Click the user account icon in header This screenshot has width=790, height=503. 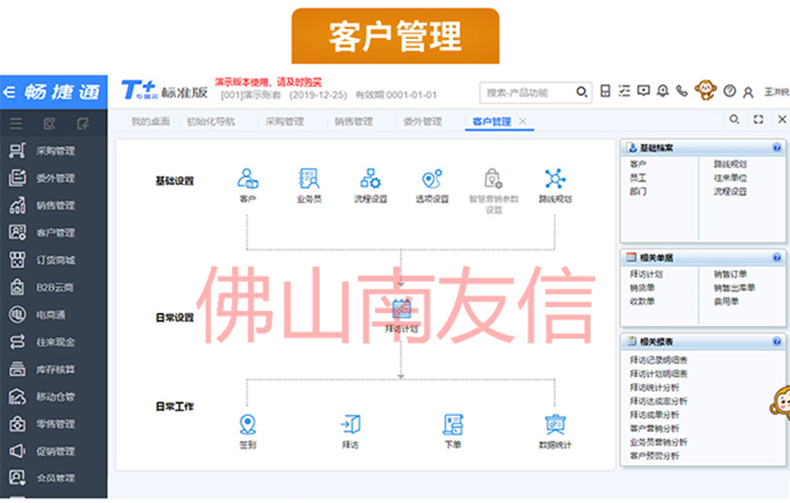748,92
